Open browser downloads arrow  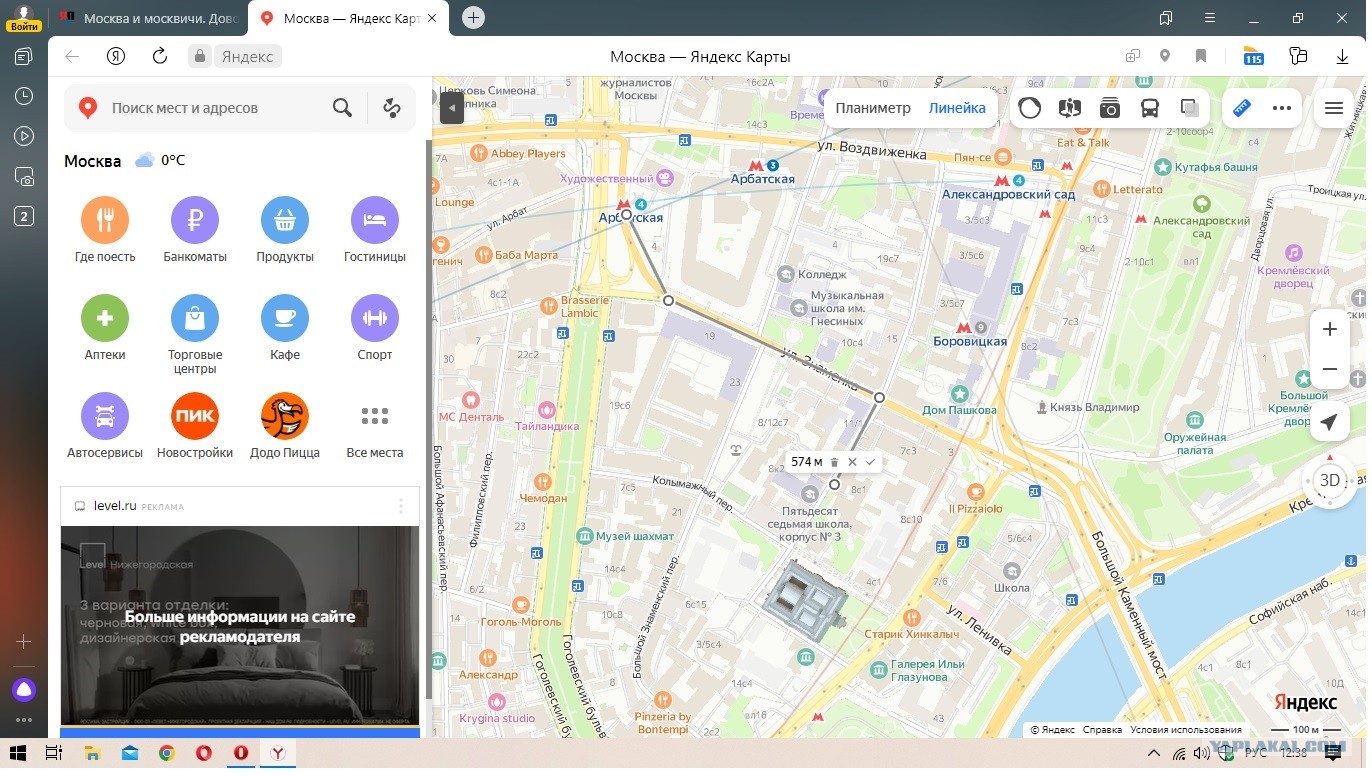point(1342,57)
